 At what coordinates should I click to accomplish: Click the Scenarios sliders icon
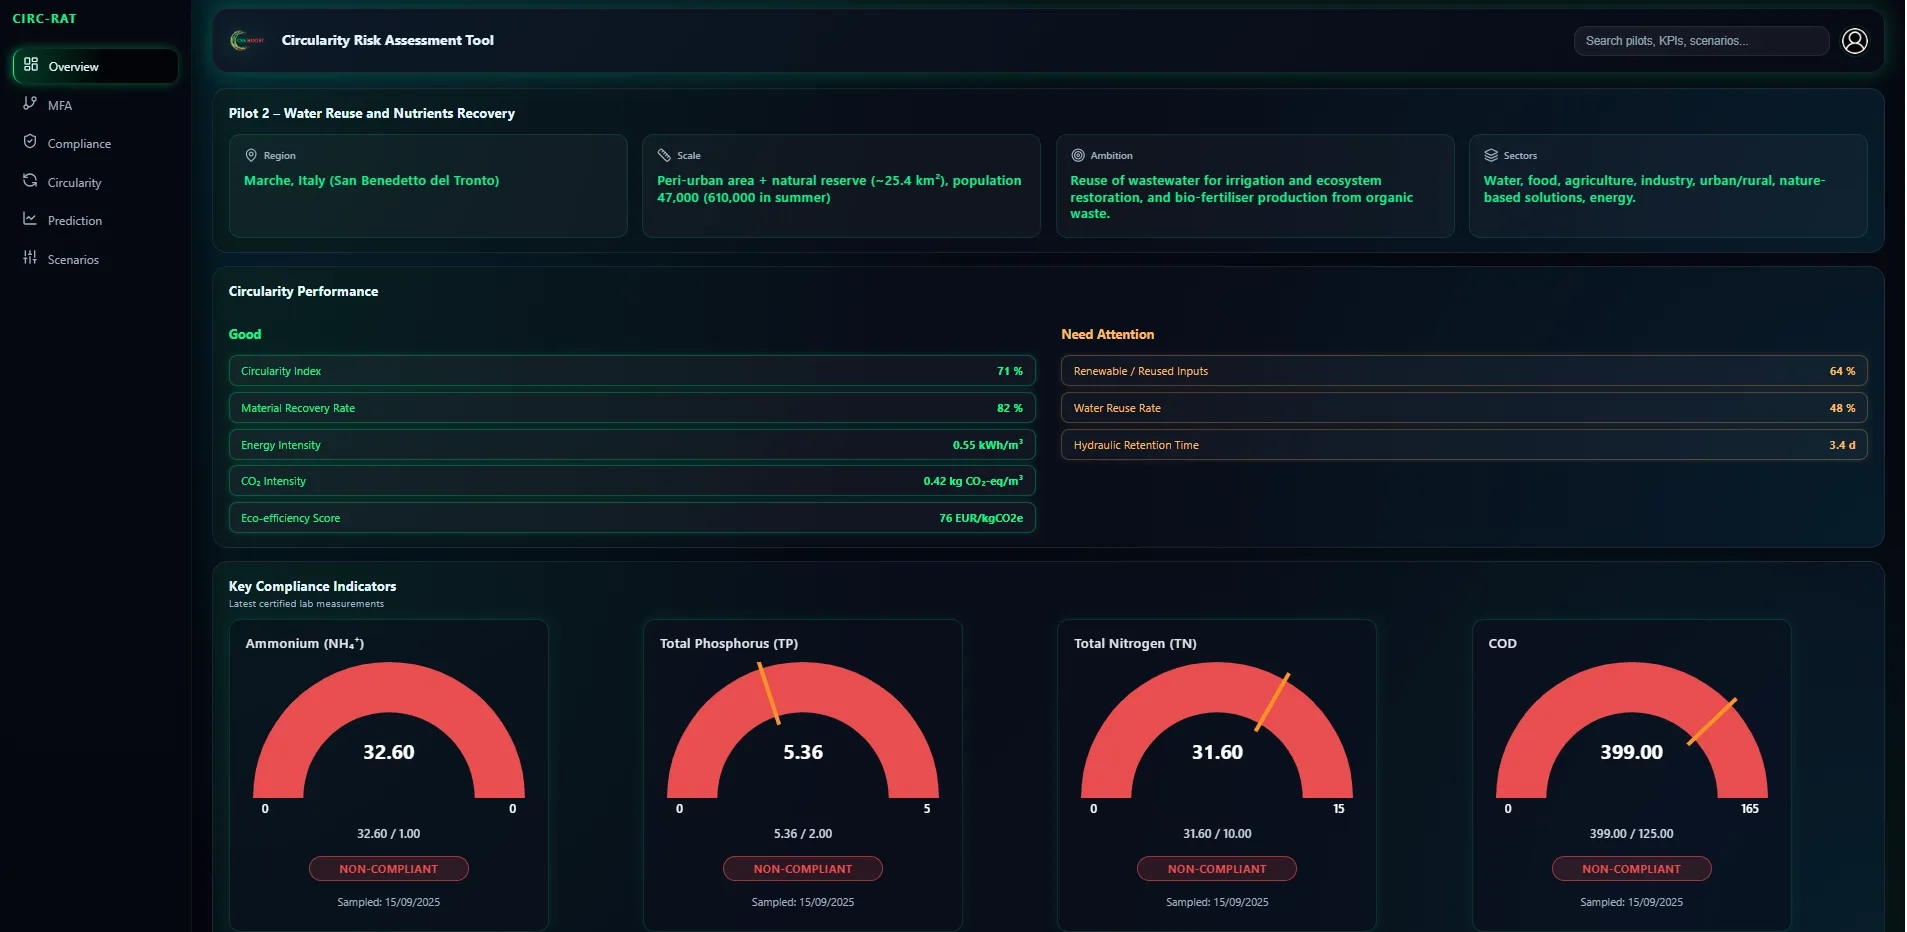click(x=30, y=258)
